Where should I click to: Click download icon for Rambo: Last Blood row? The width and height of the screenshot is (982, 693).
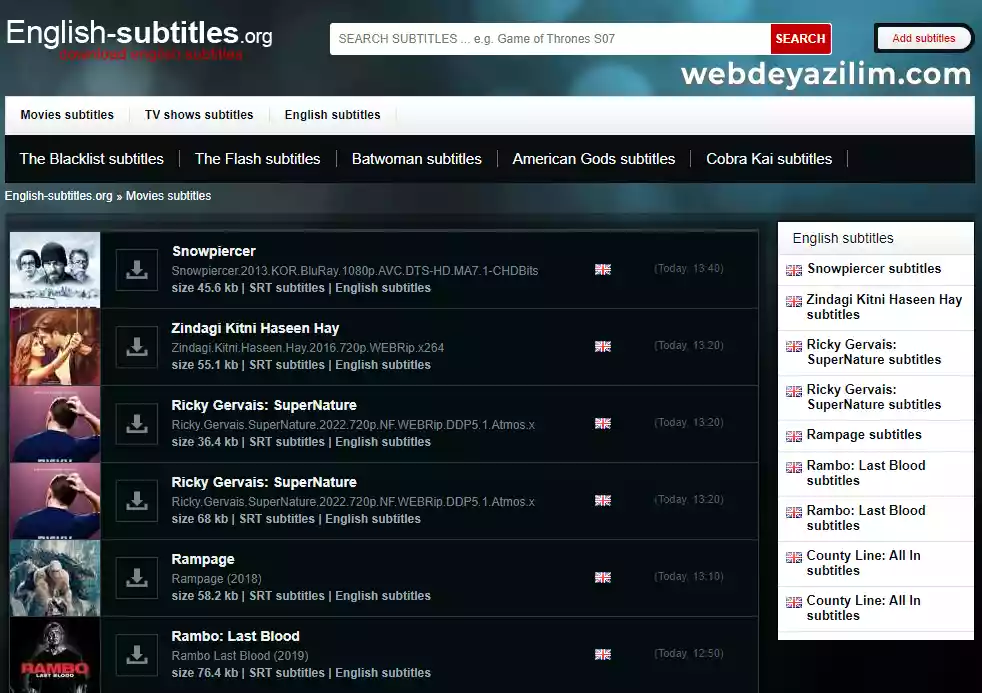(137, 655)
